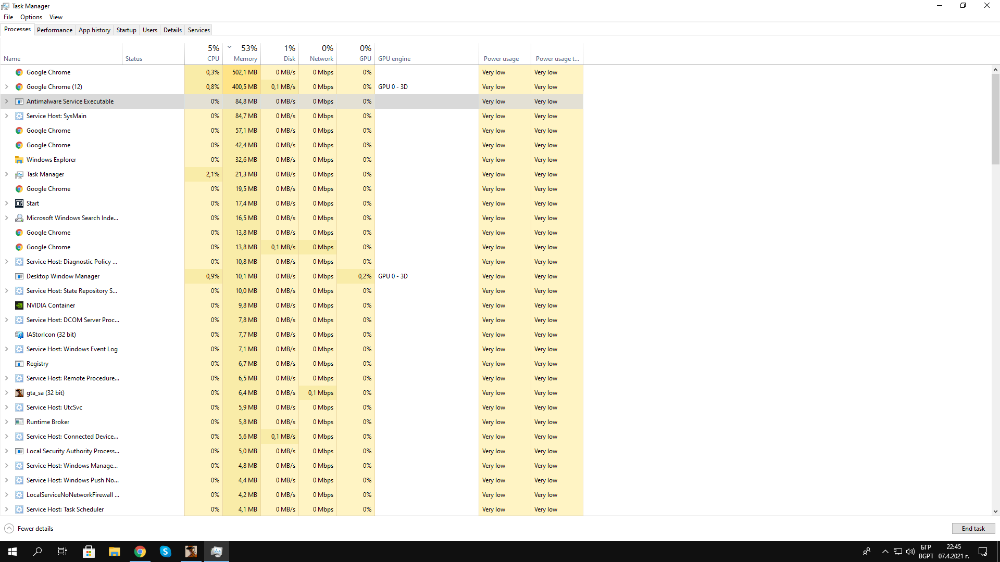Click the input language indicator in the tray

click(x=926, y=552)
